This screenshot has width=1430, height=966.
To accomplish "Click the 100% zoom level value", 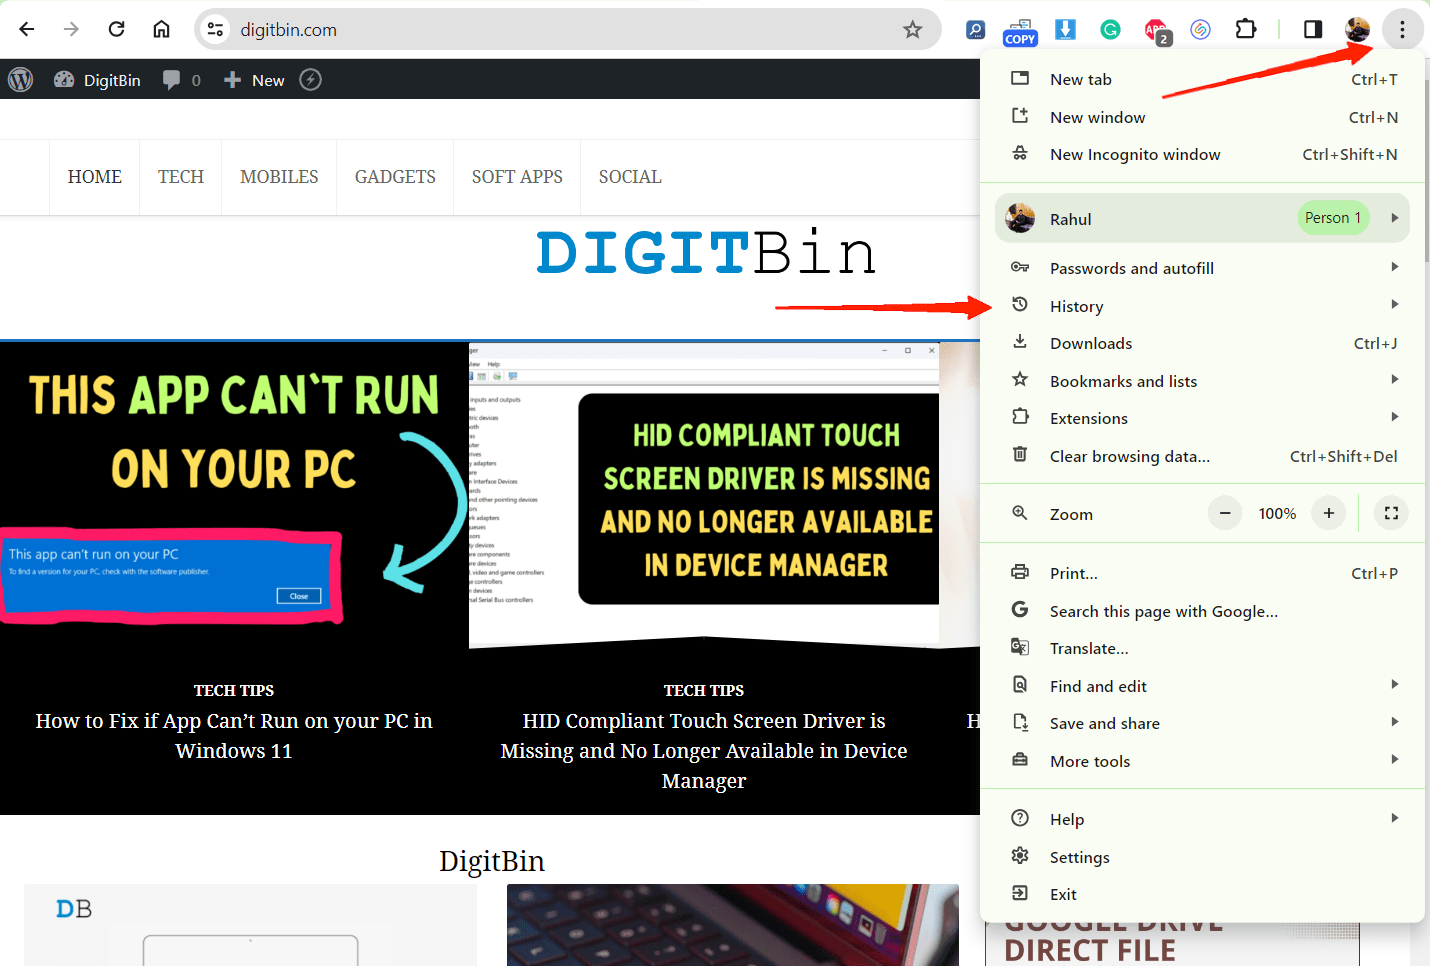I will [1277, 513].
